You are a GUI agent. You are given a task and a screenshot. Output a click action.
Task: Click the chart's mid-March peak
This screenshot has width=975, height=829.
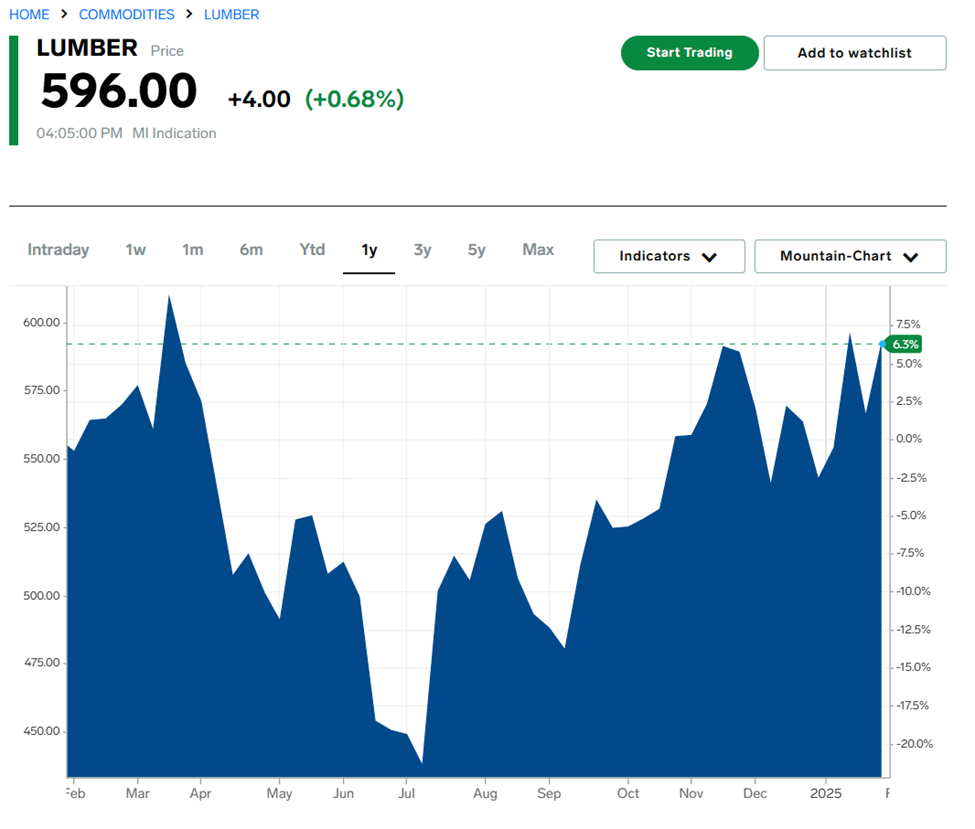(169, 297)
